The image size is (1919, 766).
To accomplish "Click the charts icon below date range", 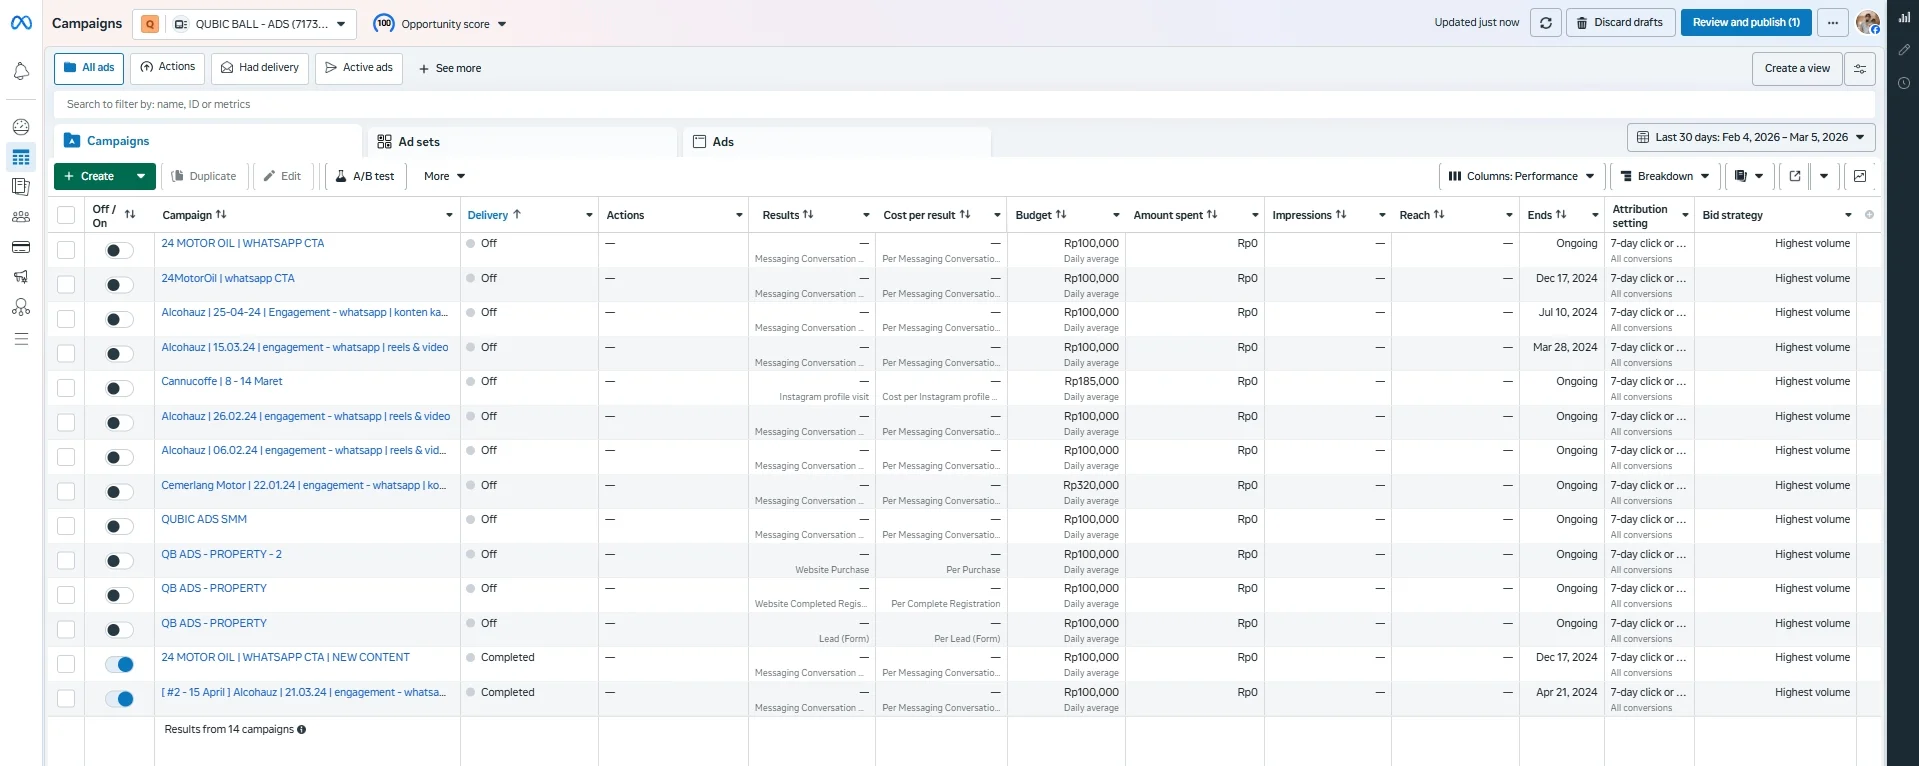I will click(x=1859, y=176).
